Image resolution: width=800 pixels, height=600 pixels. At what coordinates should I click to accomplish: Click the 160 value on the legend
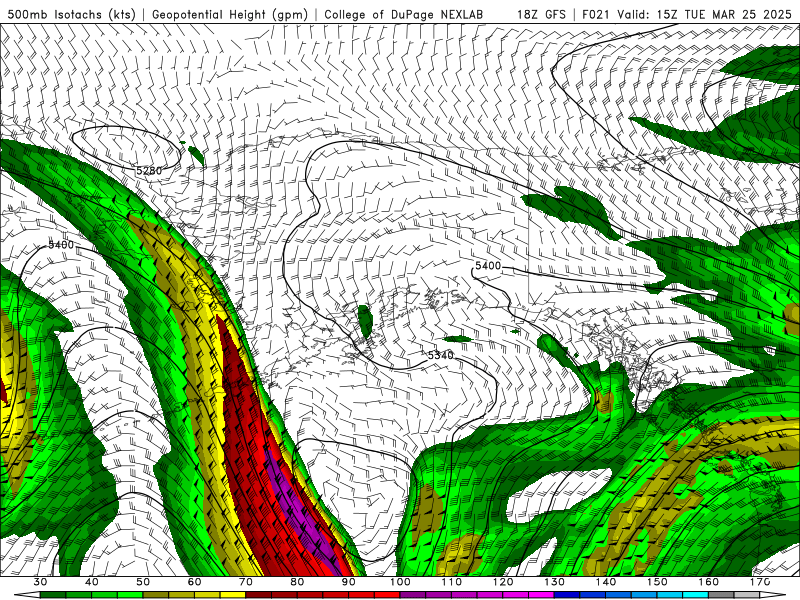709,582
